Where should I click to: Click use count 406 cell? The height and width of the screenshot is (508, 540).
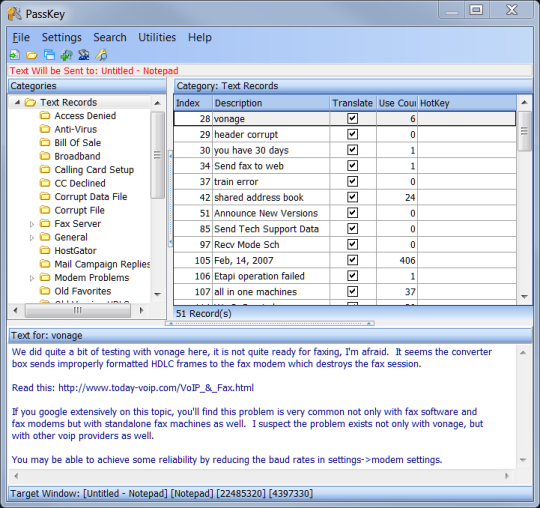coord(397,260)
